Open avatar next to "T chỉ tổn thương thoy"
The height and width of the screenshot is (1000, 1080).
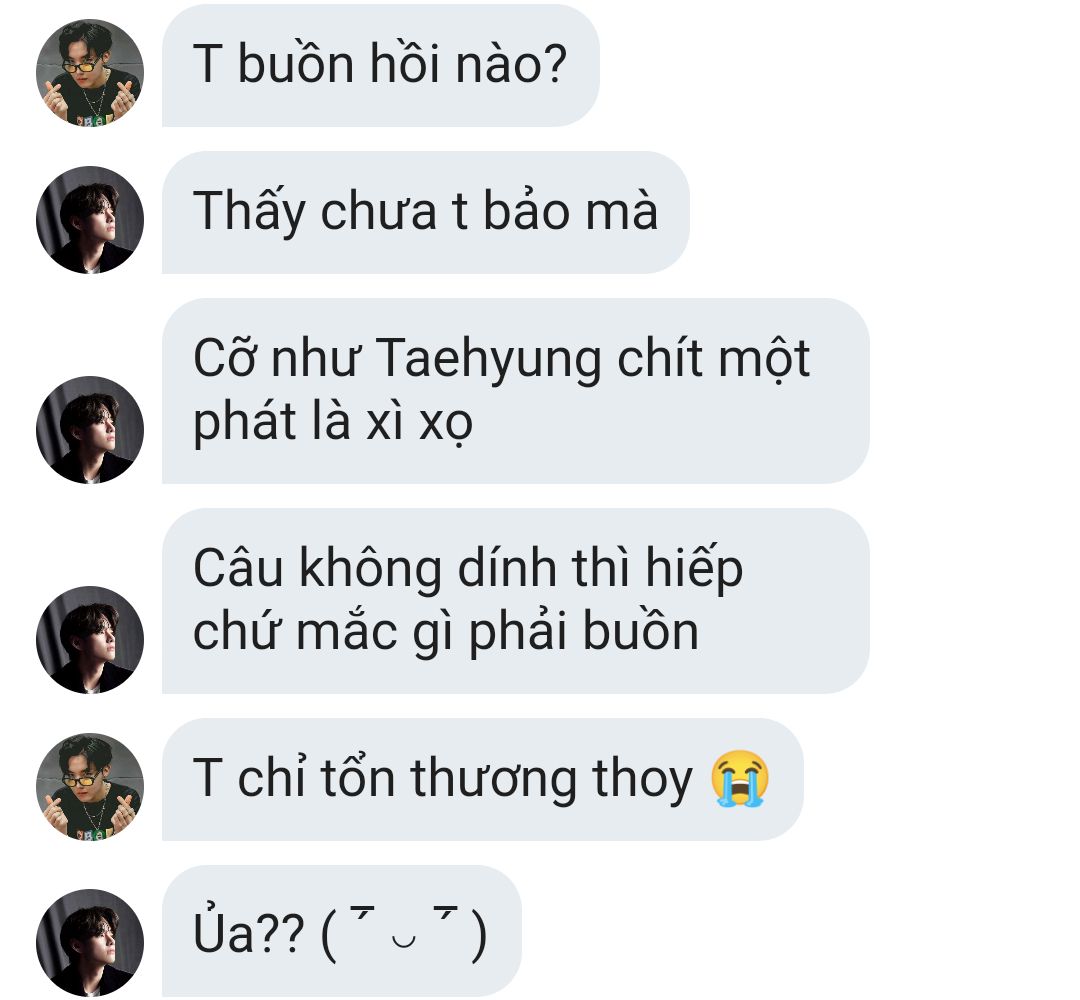pos(90,787)
